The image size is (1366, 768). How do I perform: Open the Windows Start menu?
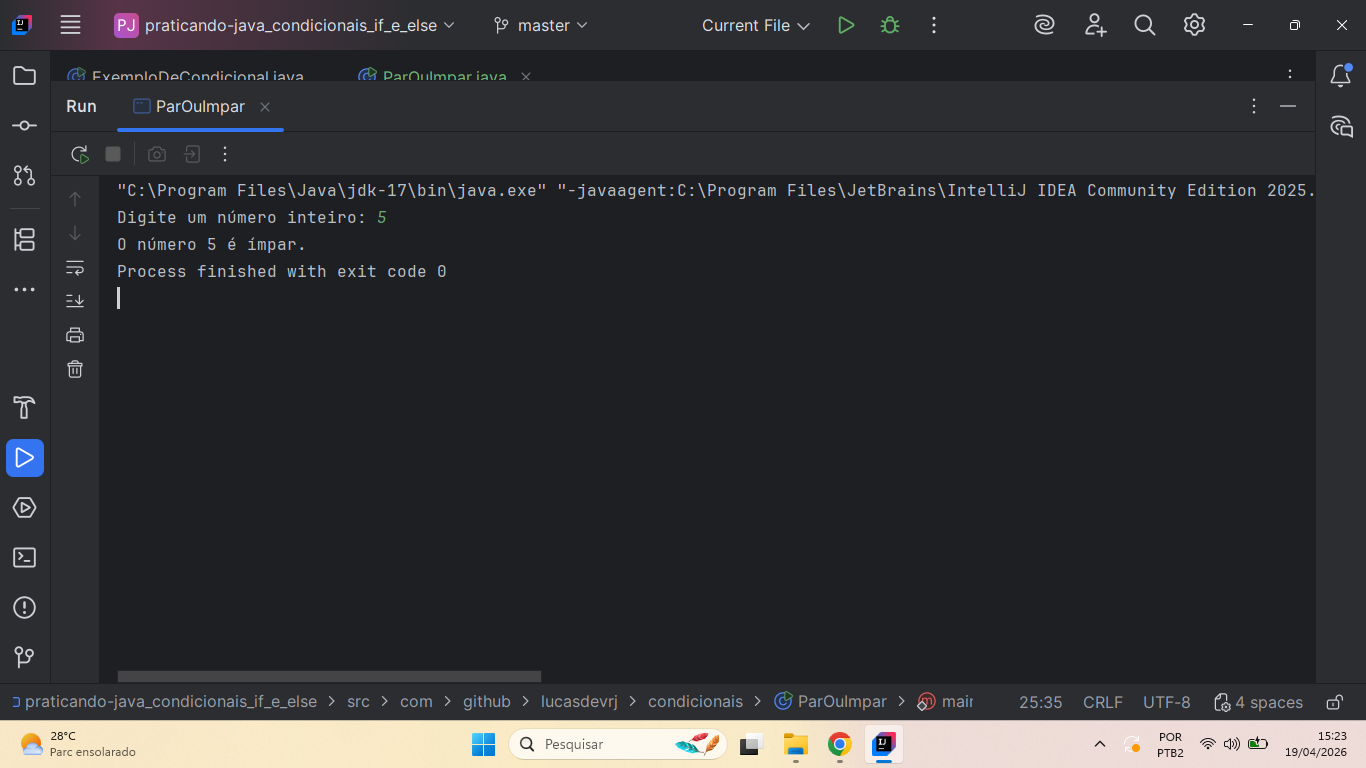point(483,744)
